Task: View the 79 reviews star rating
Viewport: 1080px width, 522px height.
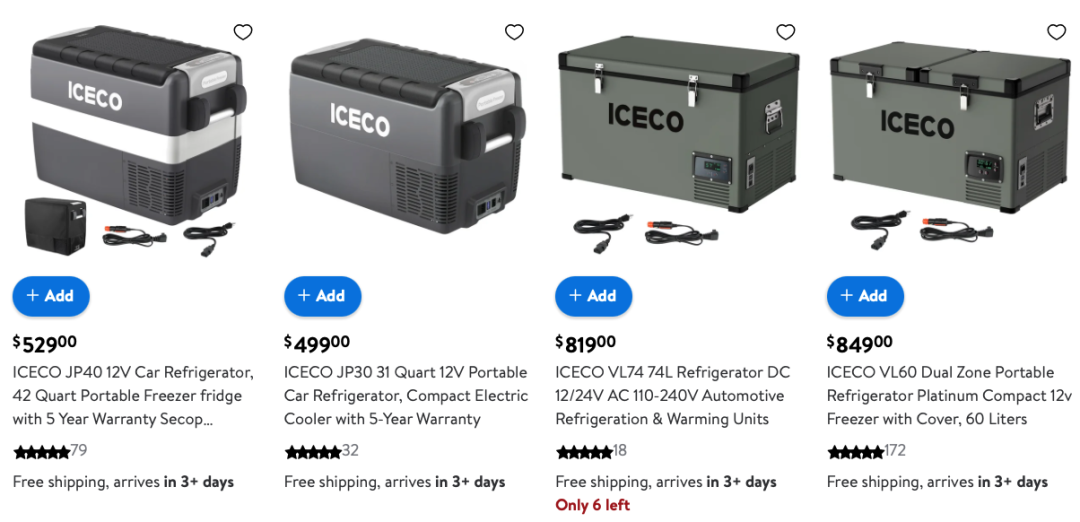Action: (x=50, y=452)
